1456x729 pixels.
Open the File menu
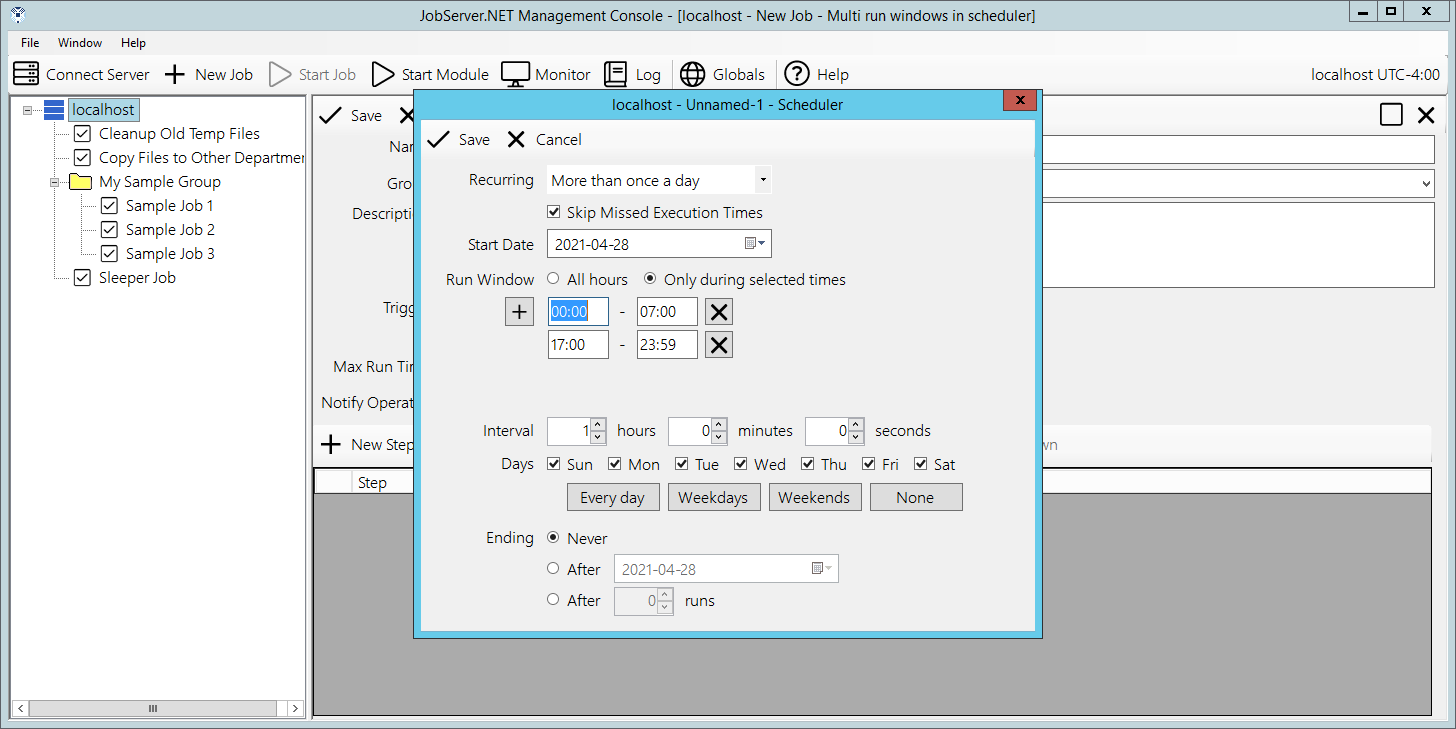29,43
